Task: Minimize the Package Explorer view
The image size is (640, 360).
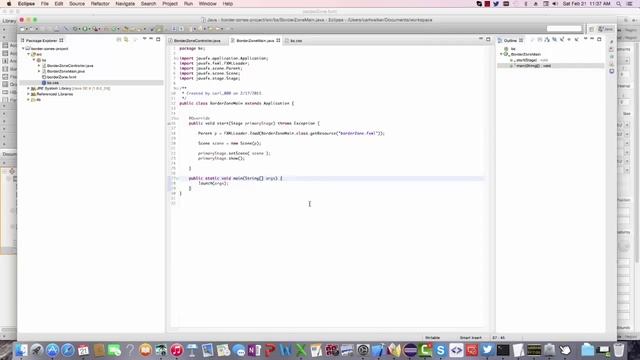Action: point(151,39)
